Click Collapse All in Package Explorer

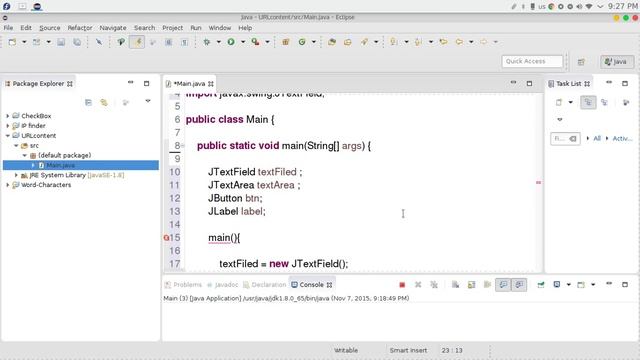(88, 102)
